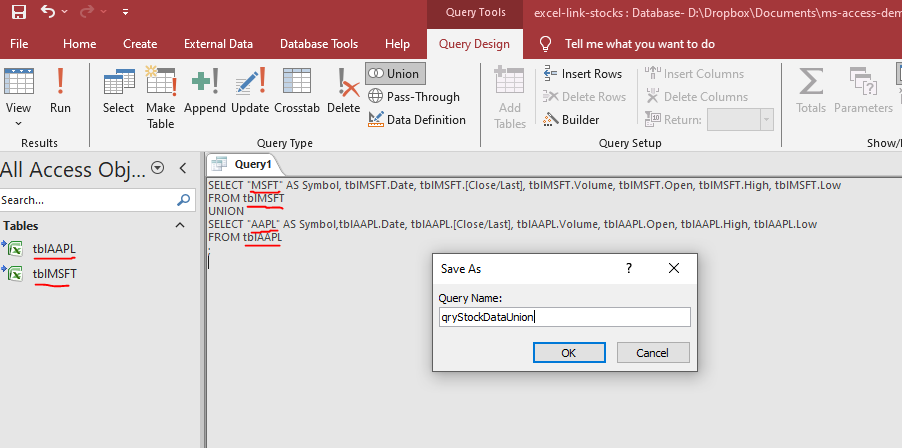The height and width of the screenshot is (448, 902).
Task: Click the Parameters button
Action: pyautogui.click(x=863, y=91)
